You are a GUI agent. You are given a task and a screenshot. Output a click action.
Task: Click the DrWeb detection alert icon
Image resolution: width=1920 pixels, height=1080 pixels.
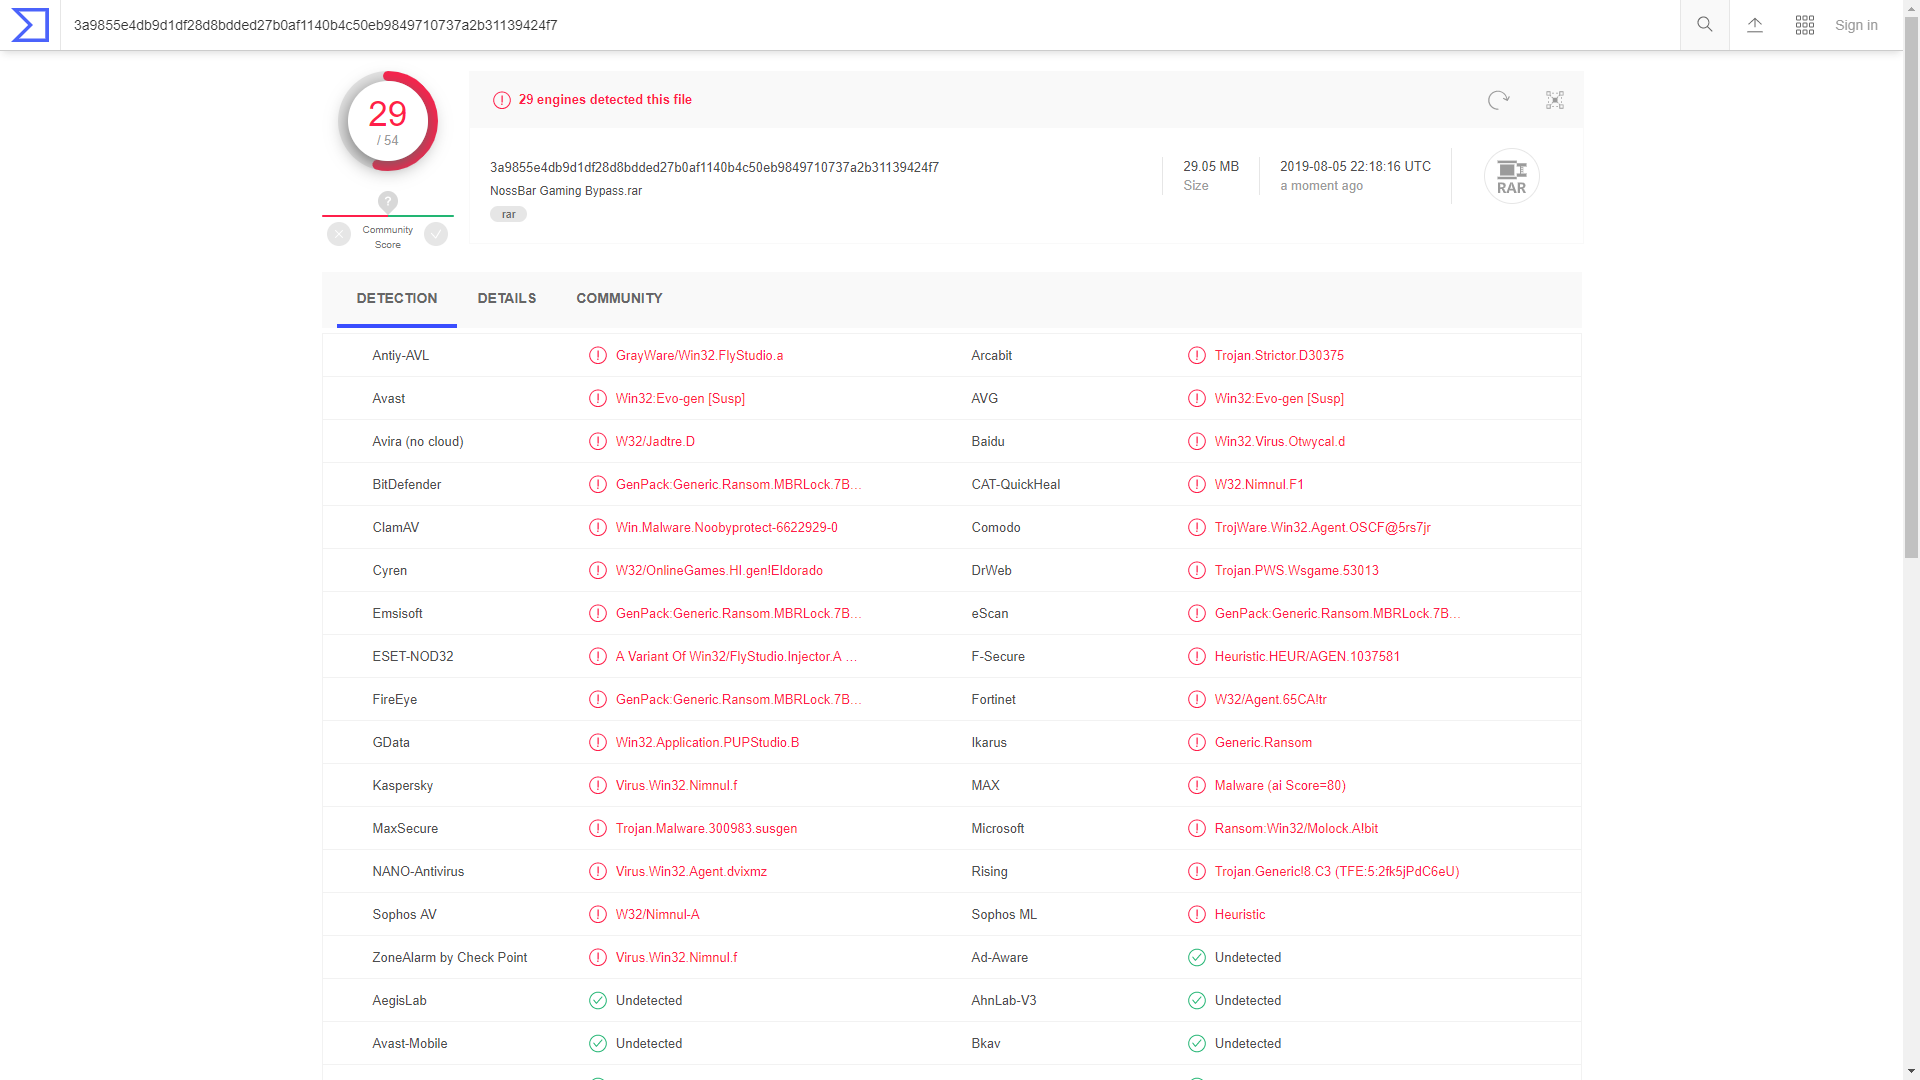[1197, 571]
